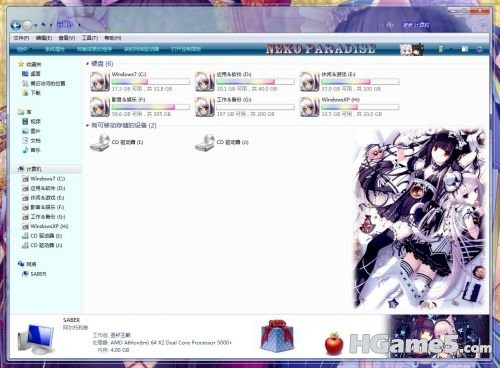Click the 库 libraries icon in sidebar
This screenshot has height=368, width=500.
(21, 112)
